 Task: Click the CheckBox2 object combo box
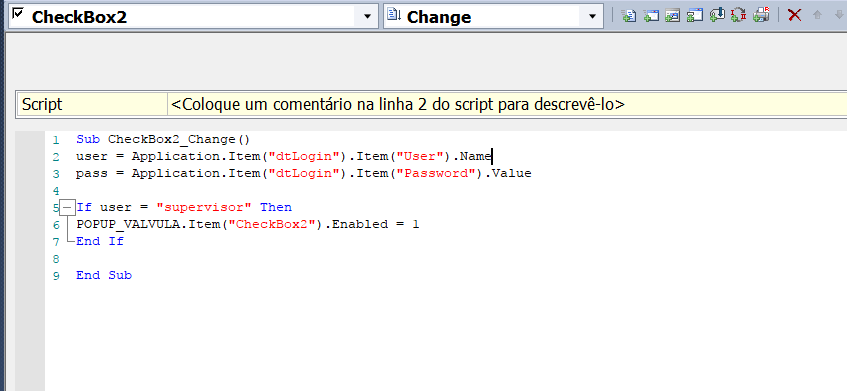[x=193, y=17]
